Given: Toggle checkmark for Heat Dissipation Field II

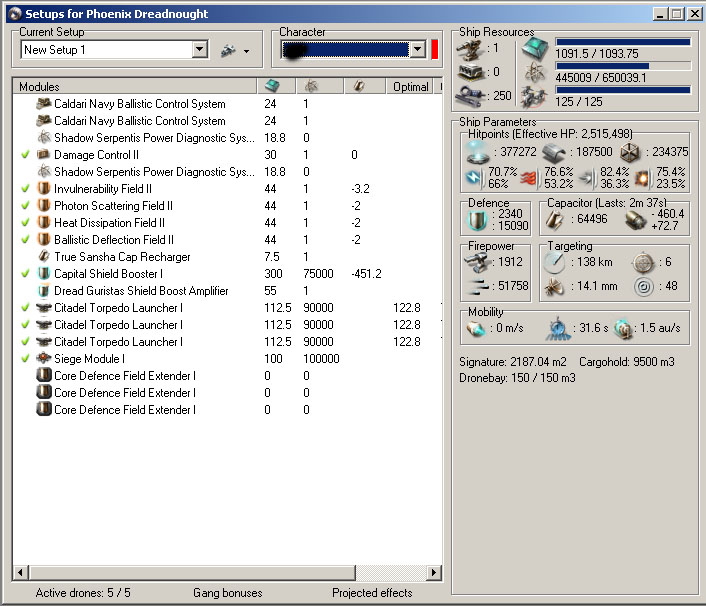Looking at the screenshot, I should 26,222.
